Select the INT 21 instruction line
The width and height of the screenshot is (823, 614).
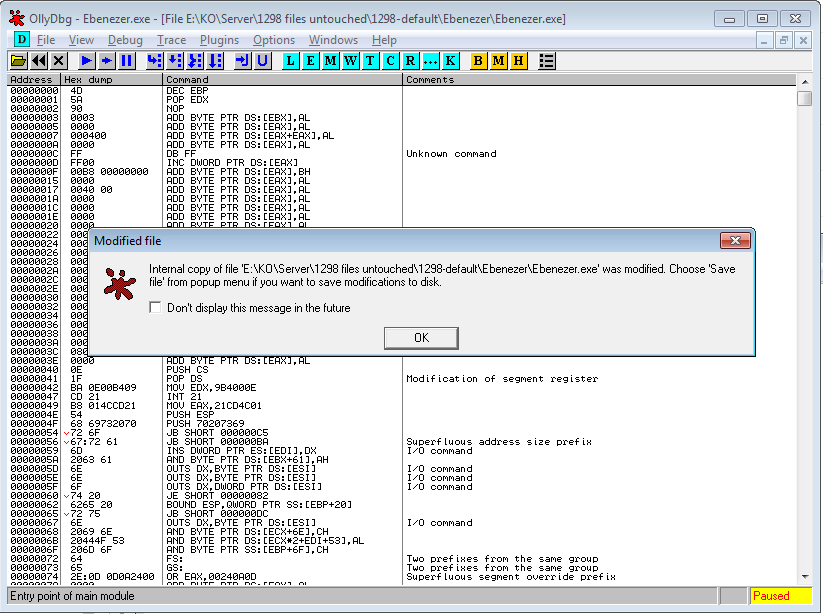click(x=184, y=396)
